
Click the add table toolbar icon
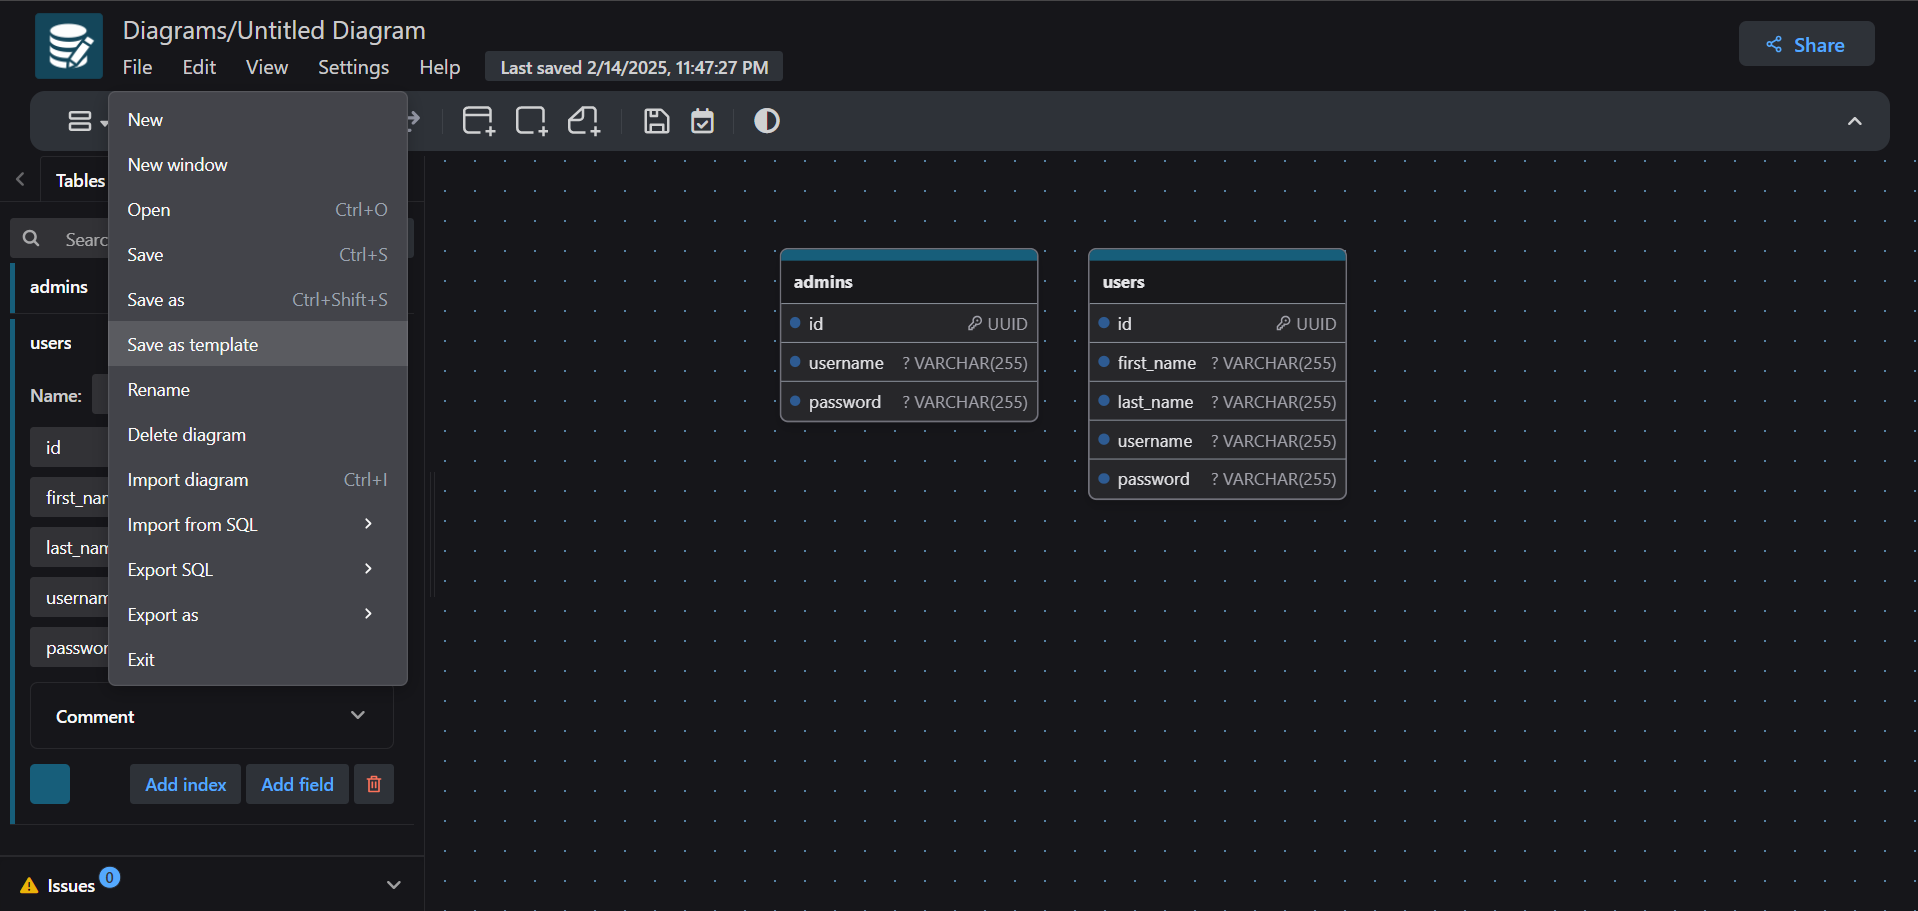(x=478, y=121)
